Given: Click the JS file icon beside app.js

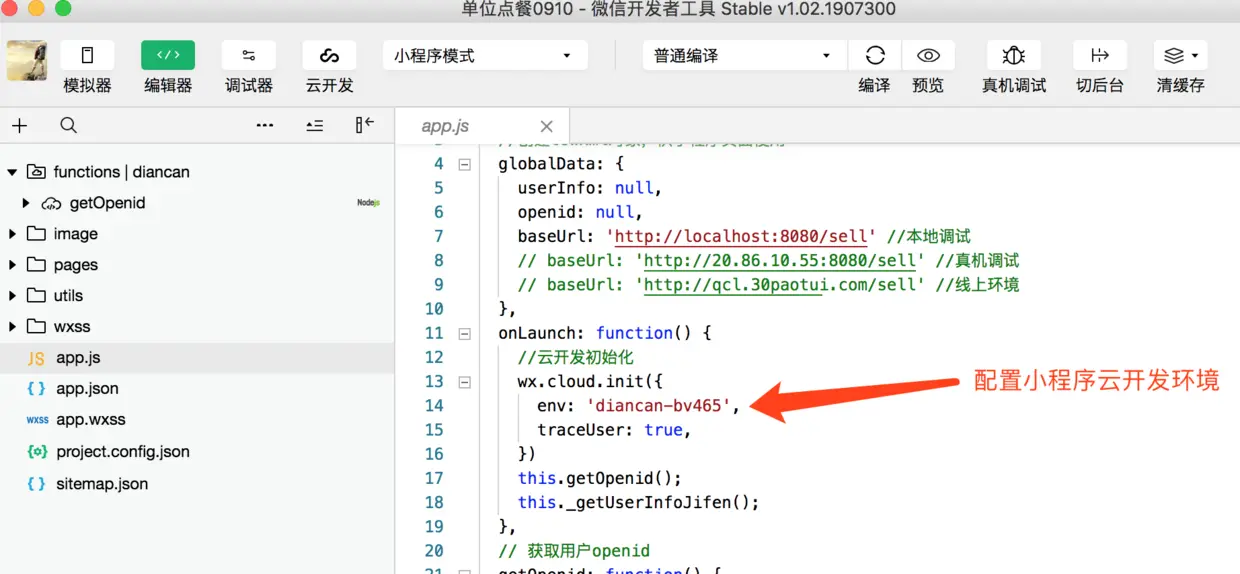Looking at the screenshot, I should click(x=36, y=358).
